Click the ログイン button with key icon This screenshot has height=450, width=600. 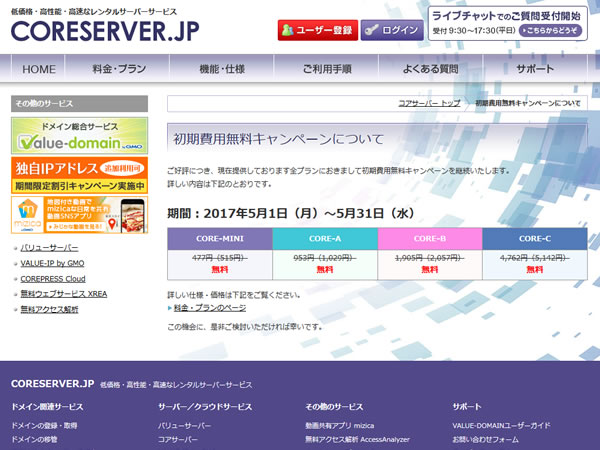(x=392, y=30)
